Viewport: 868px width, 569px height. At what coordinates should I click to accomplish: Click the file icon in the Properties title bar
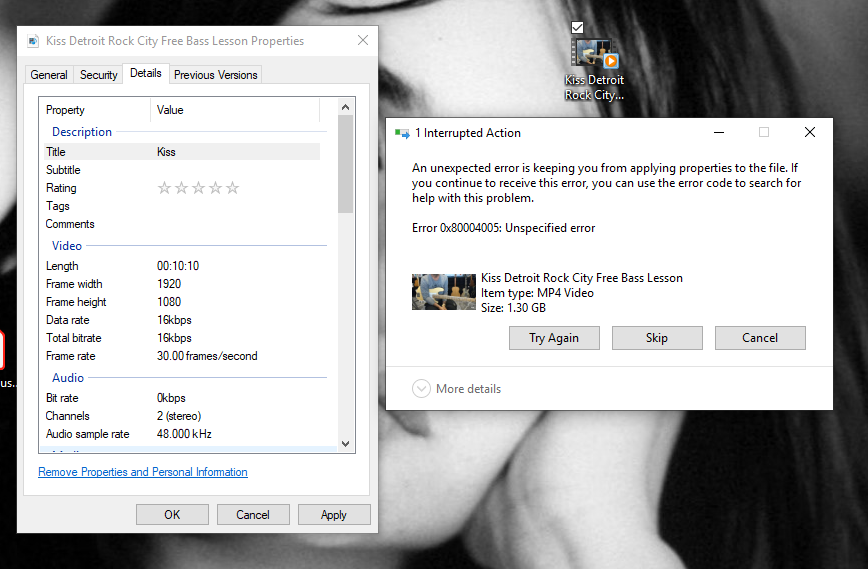click(x=33, y=41)
